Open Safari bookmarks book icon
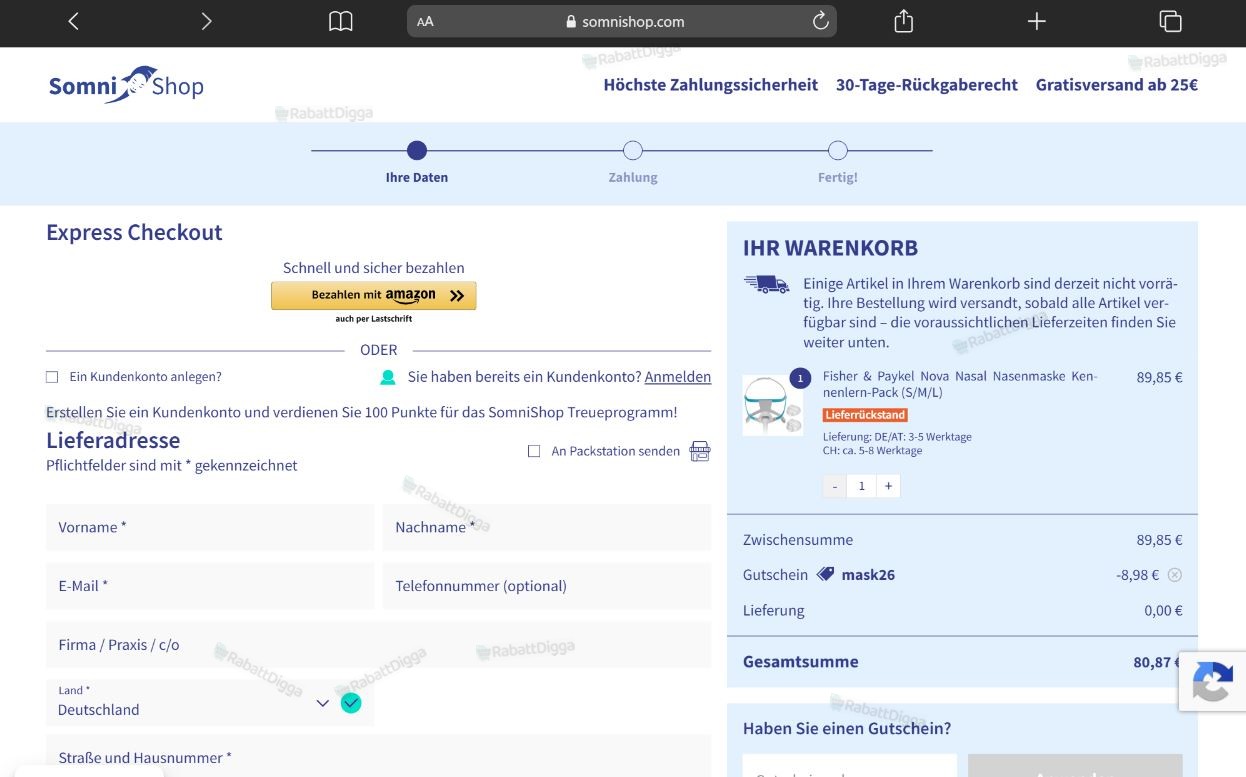This screenshot has width=1246, height=777. [x=341, y=21]
